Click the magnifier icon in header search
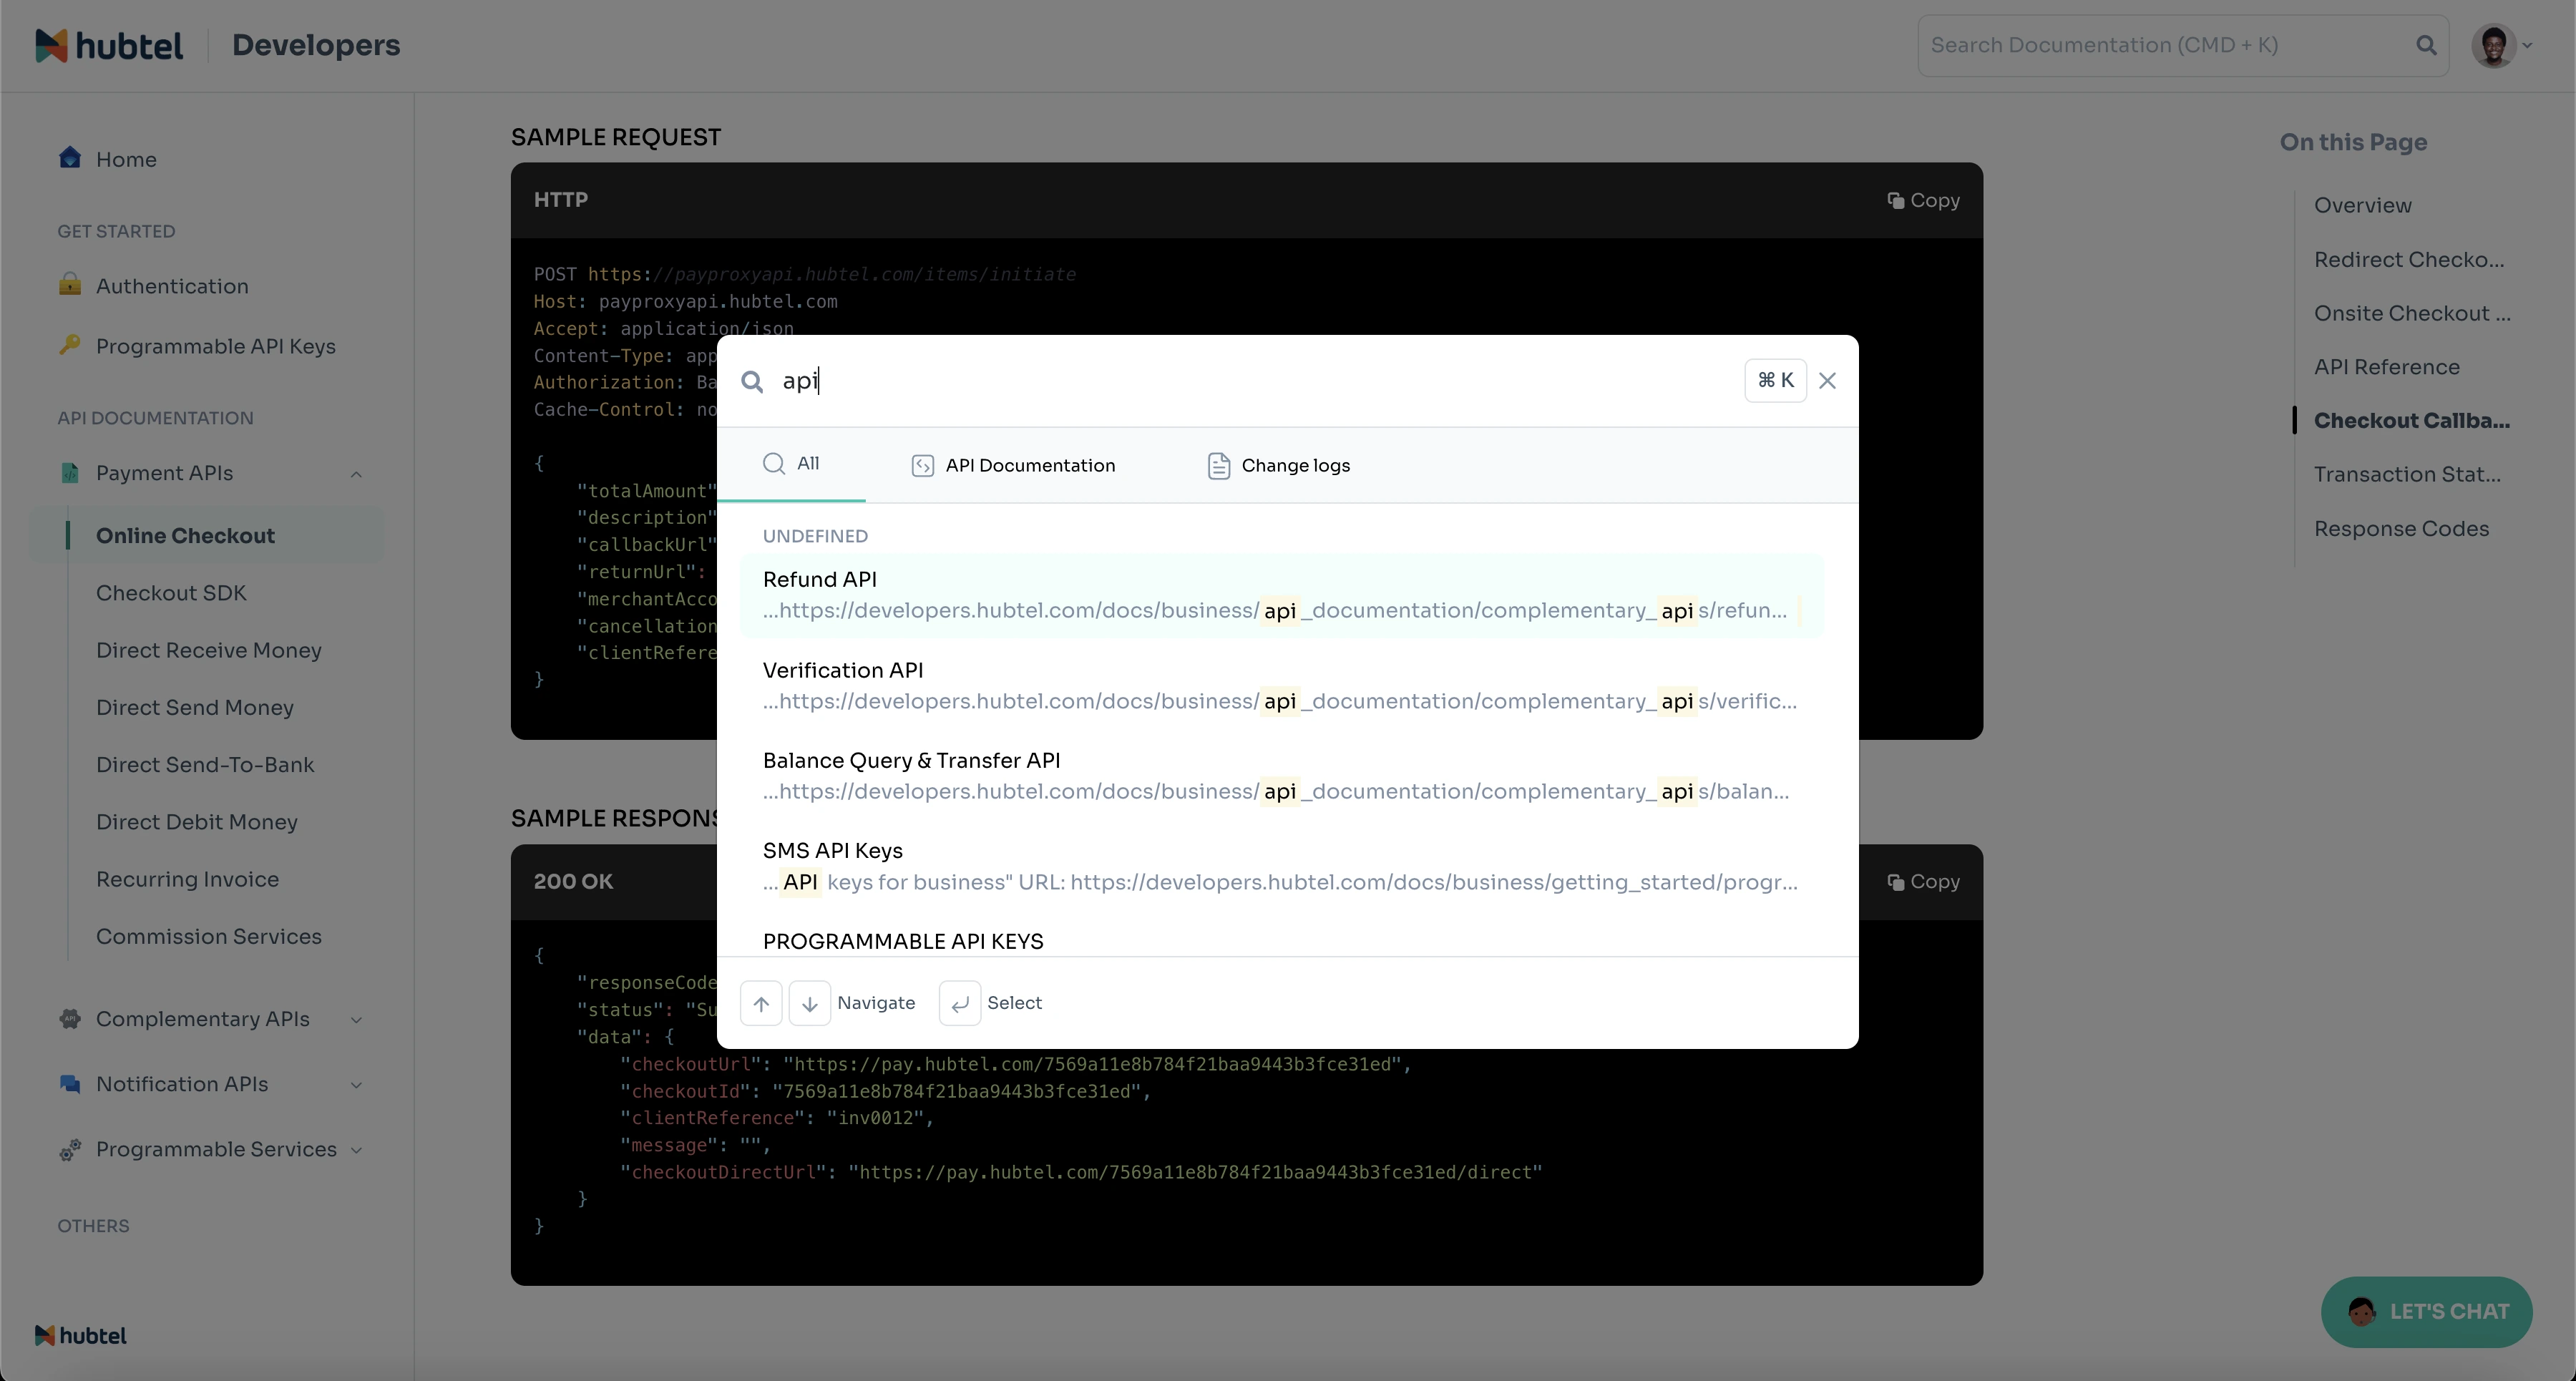Screen dimensions: 2576x1381 2426,45
